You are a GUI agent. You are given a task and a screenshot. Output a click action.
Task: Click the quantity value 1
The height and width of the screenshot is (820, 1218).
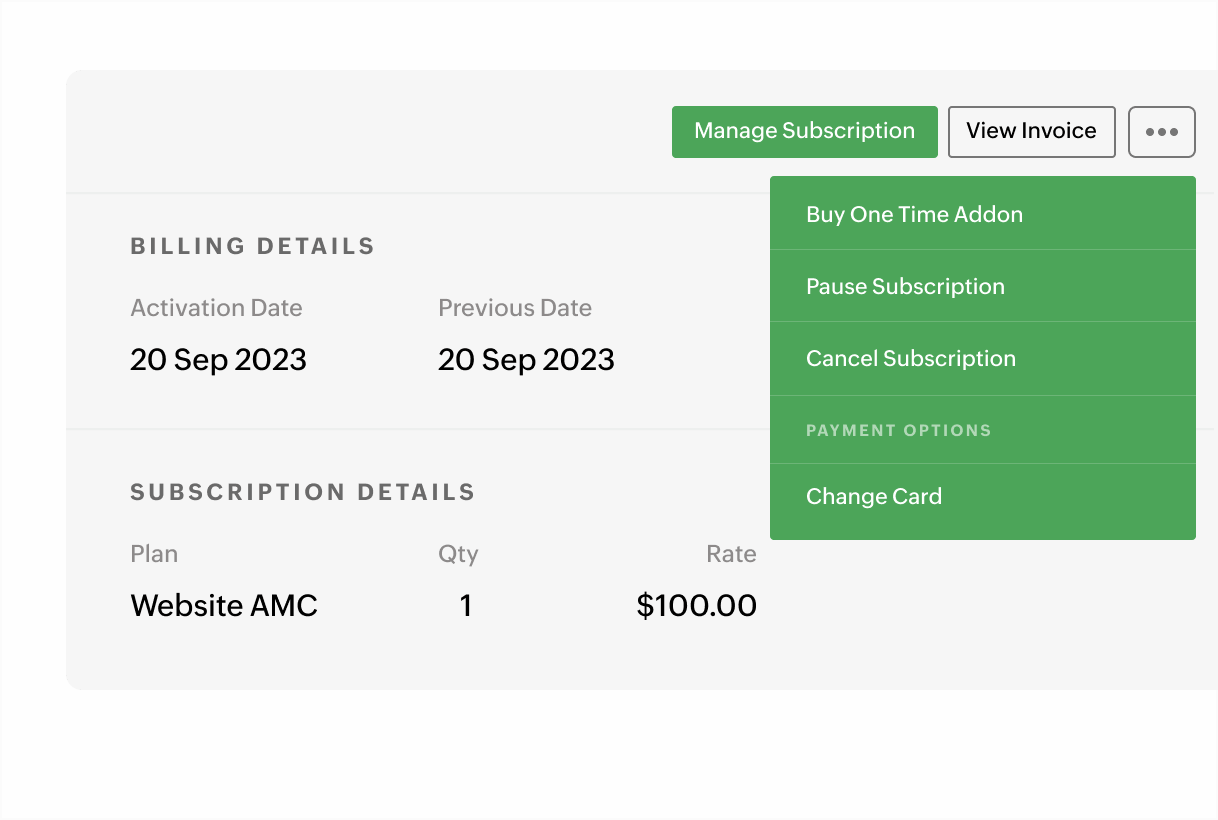click(466, 605)
